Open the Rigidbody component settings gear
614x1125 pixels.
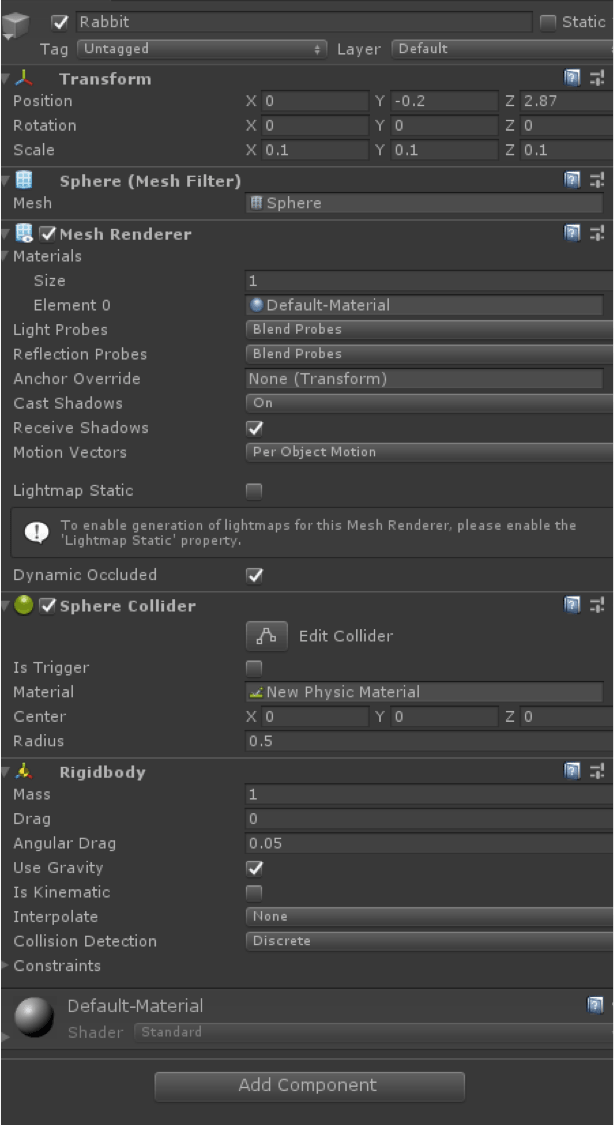click(597, 771)
